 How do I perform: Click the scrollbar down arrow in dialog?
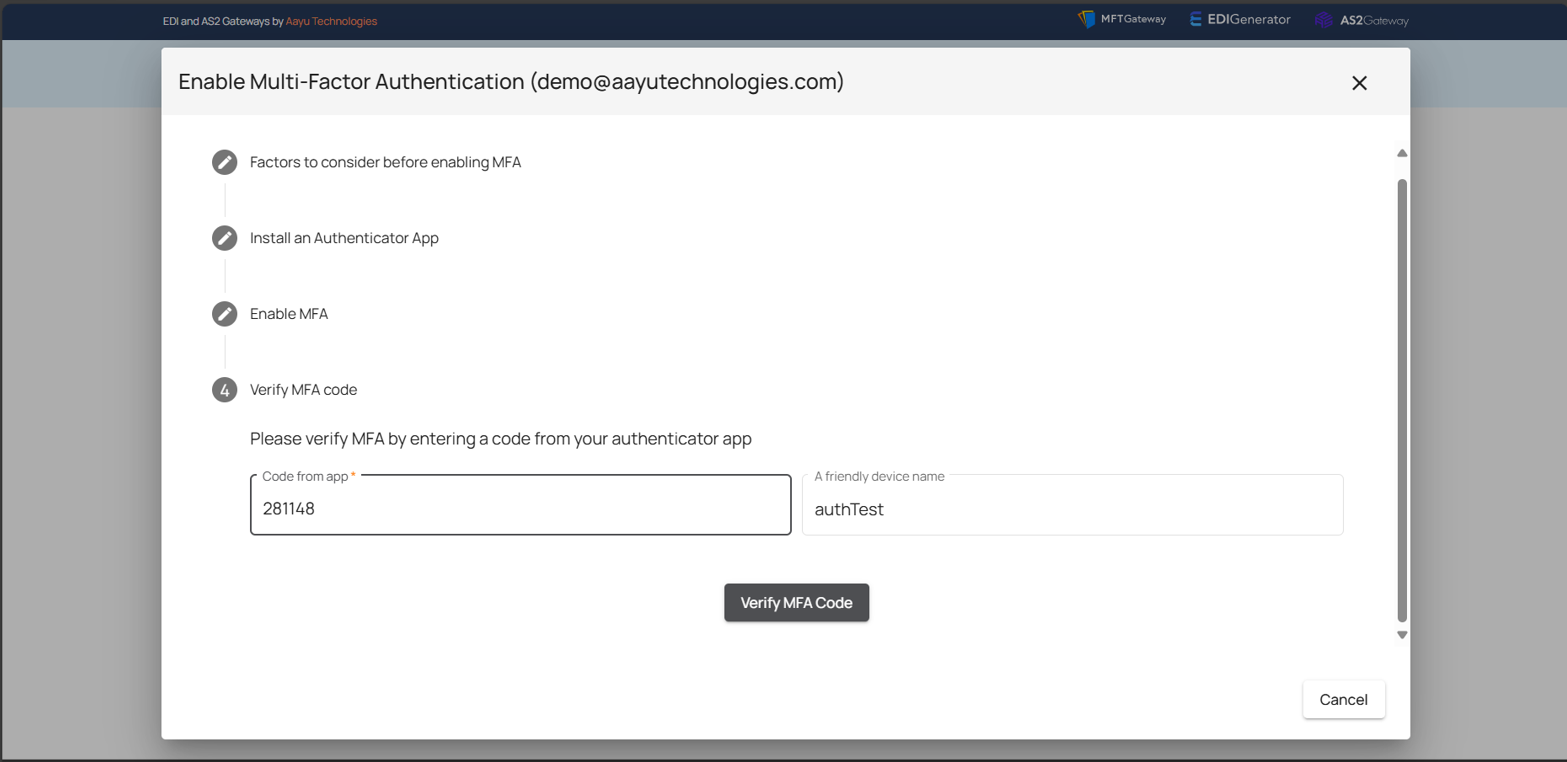[1402, 635]
